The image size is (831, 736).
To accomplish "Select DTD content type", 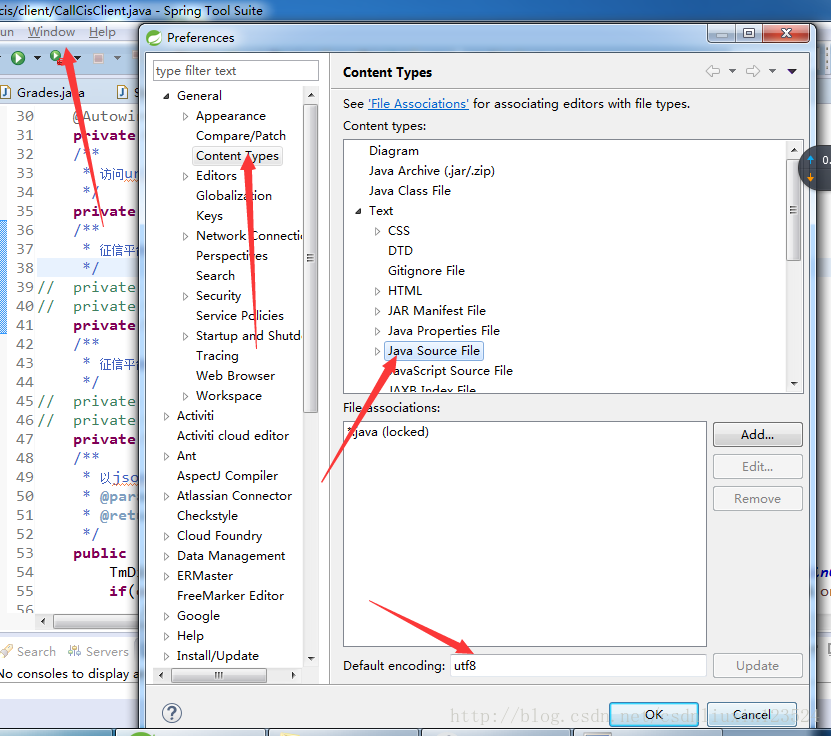I will pos(400,251).
